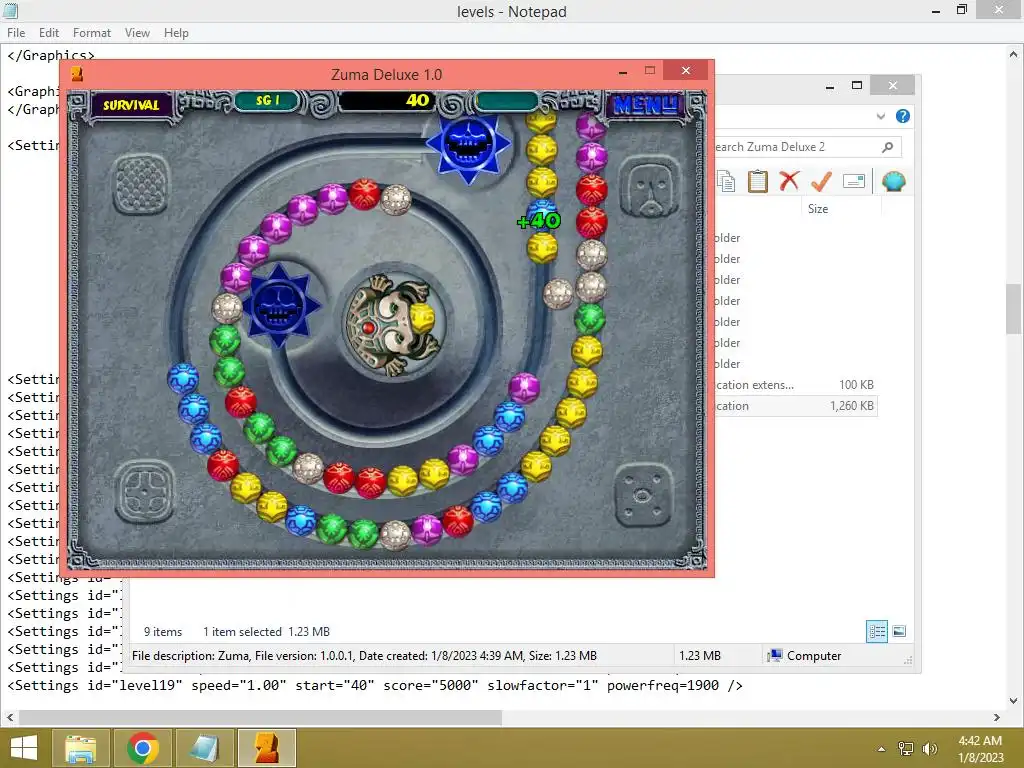Click the Paste clipboard icon in Explorer
This screenshot has width=1024, height=768.
point(758,181)
